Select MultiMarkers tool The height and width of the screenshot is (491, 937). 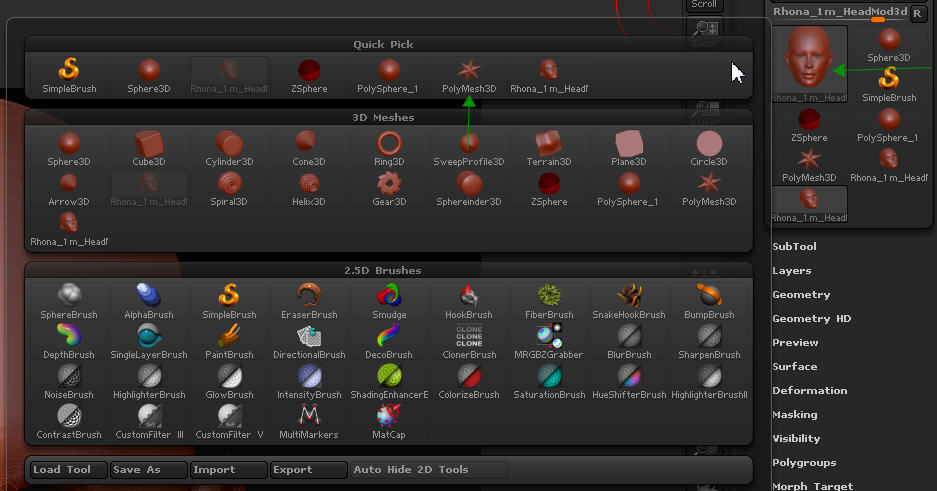[x=309, y=422]
